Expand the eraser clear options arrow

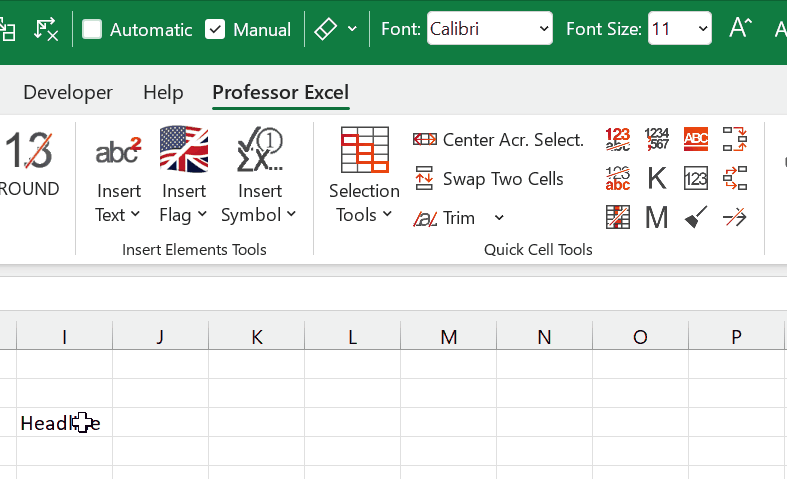point(352,29)
